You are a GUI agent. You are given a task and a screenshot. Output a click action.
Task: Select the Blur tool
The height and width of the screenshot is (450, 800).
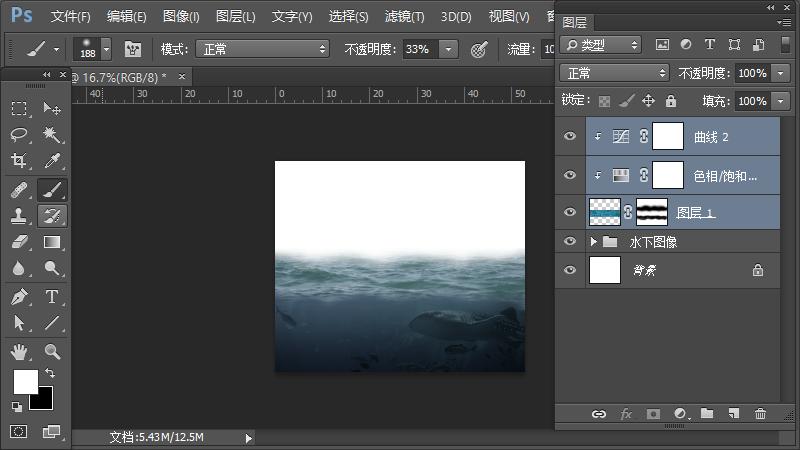pyautogui.click(x=19, y=268)
